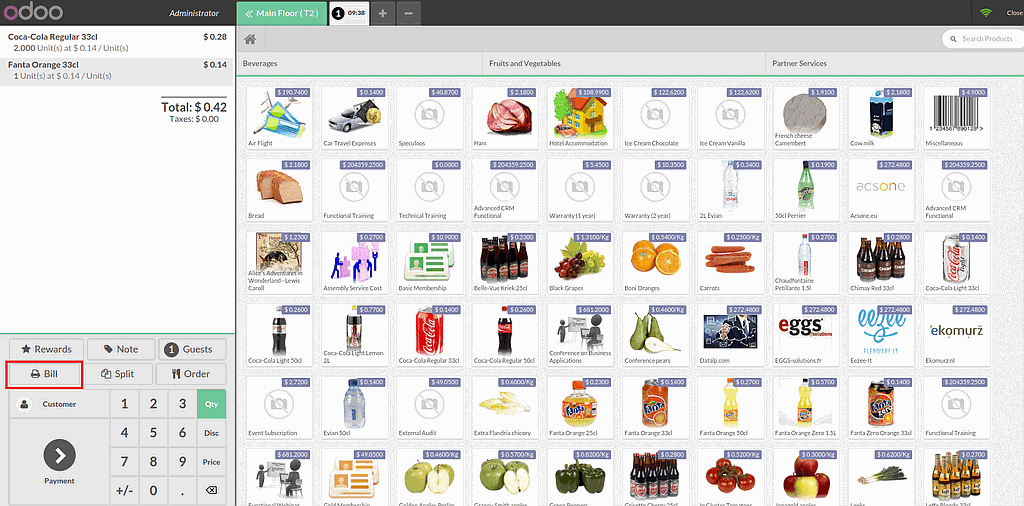Select Qty input mode
This screenshot has height=506, width=1024.
[211, 404]
